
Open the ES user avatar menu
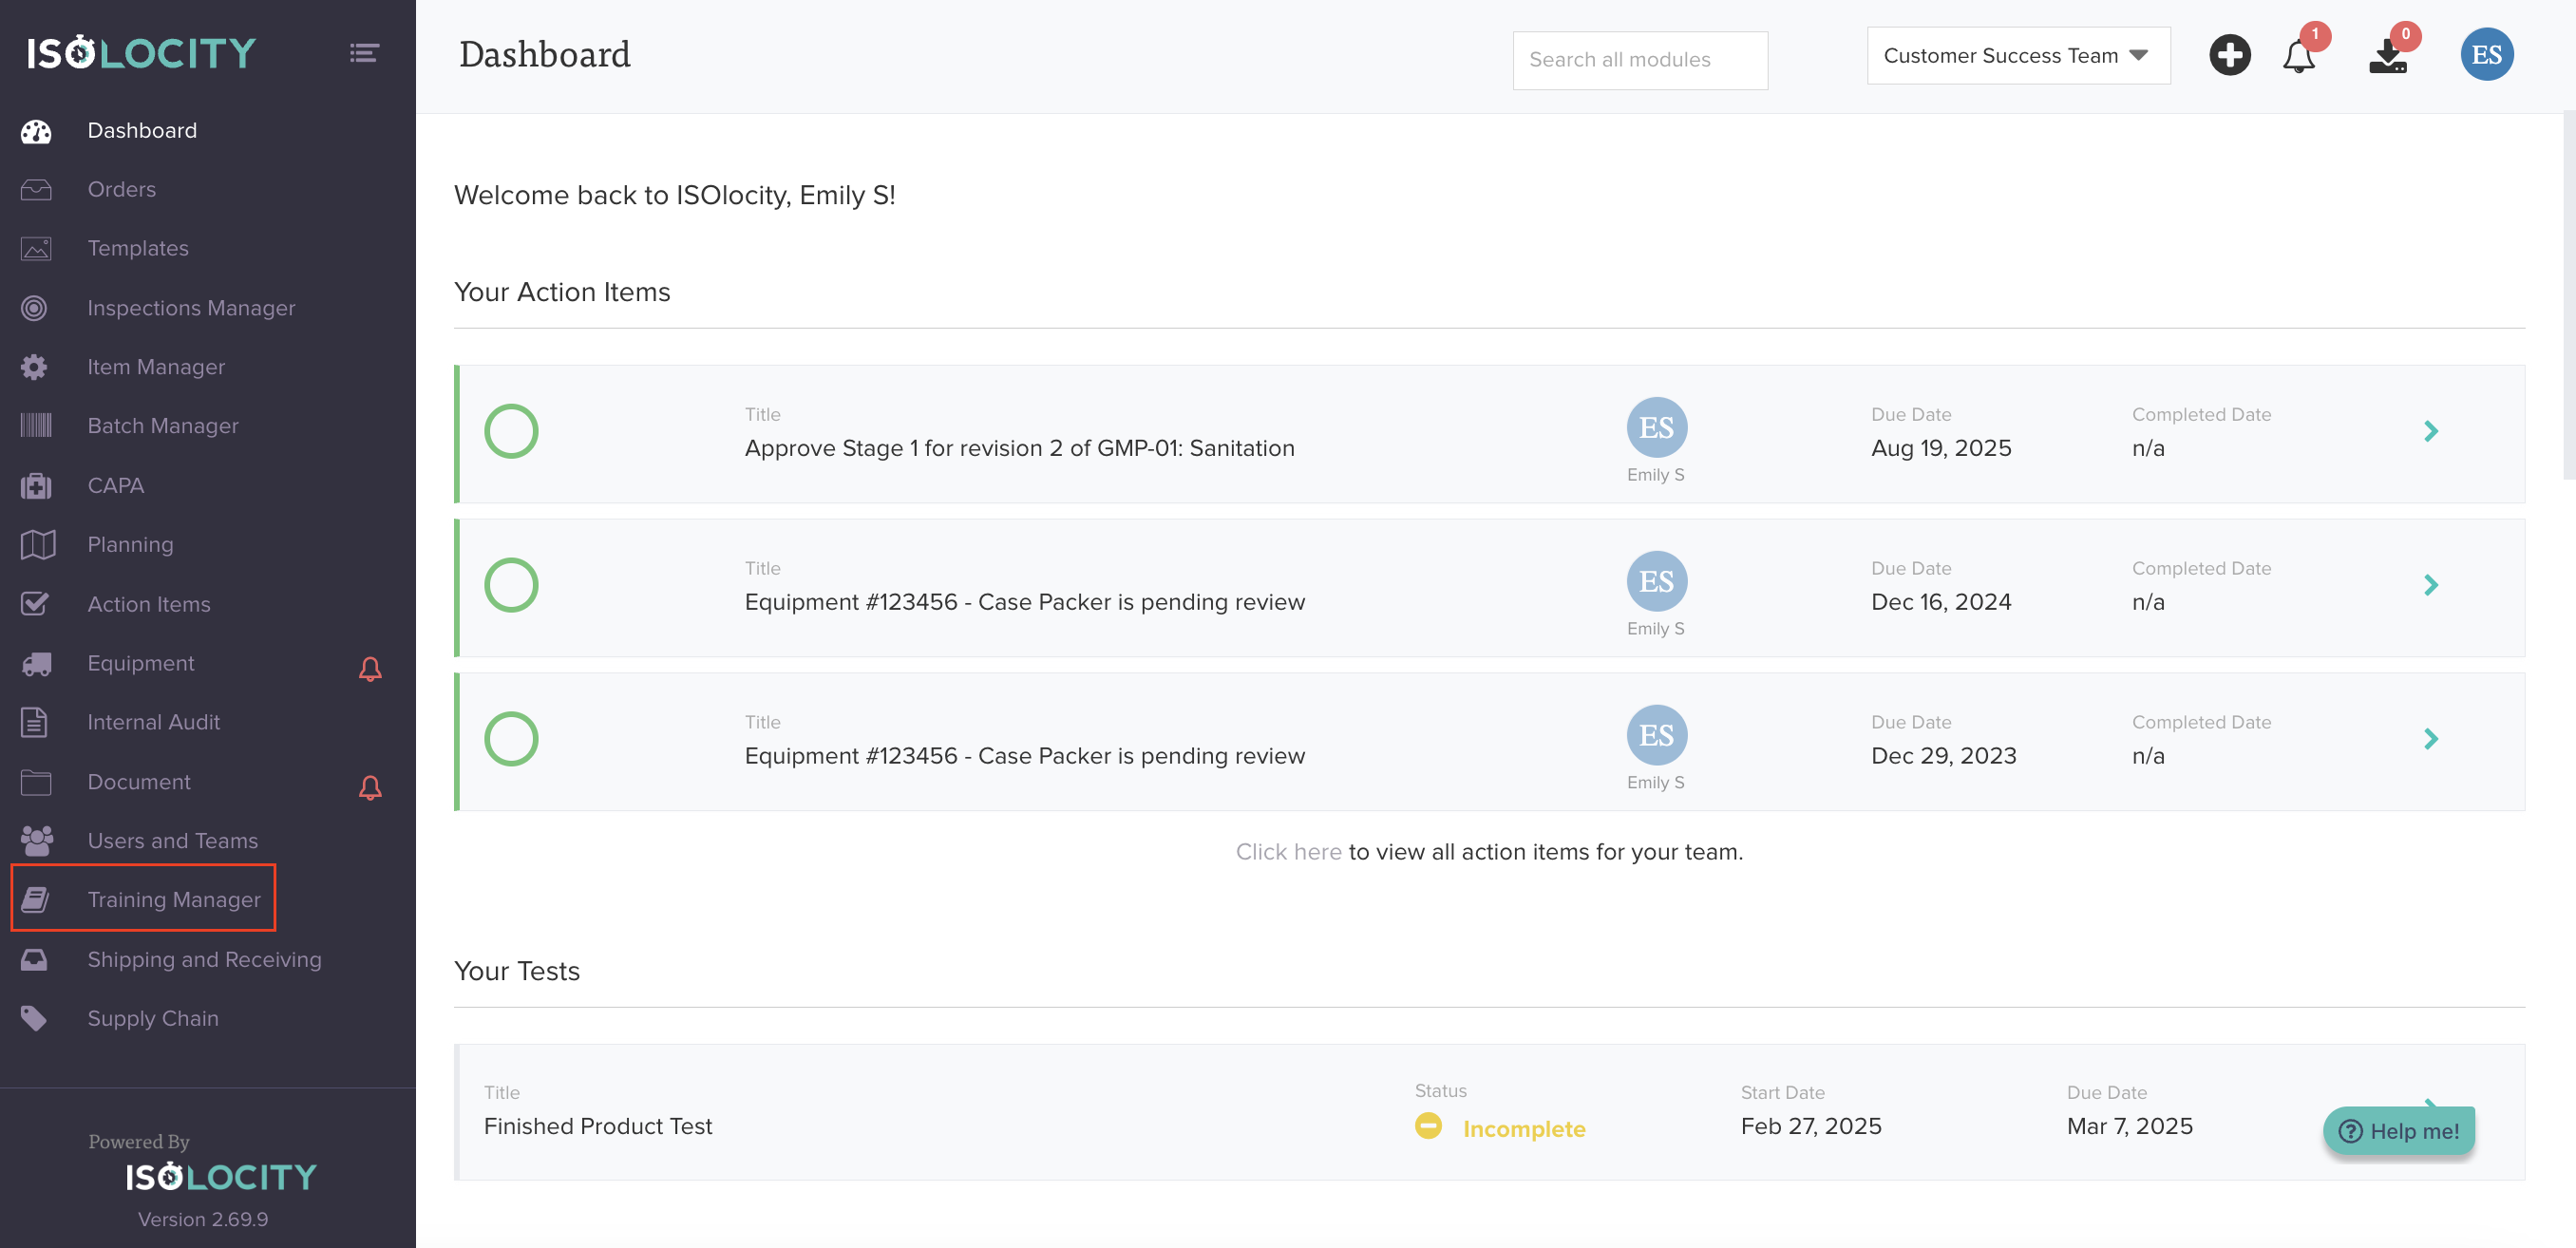click(2486, 55)
